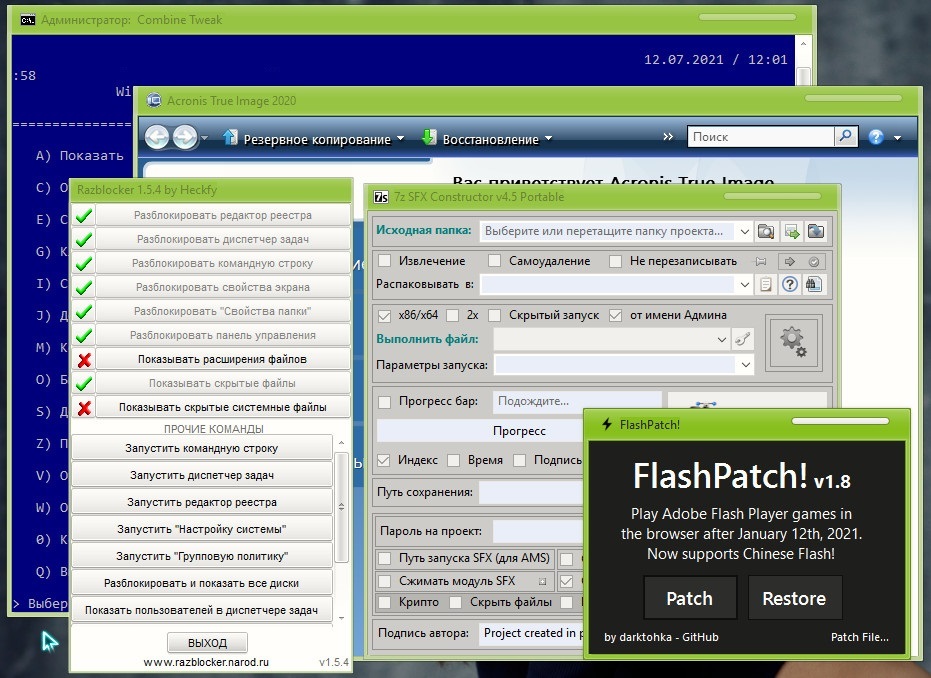Click the Подпись автора text field
931x678 pixels.
pyautogui.click(x=532, y=633)
